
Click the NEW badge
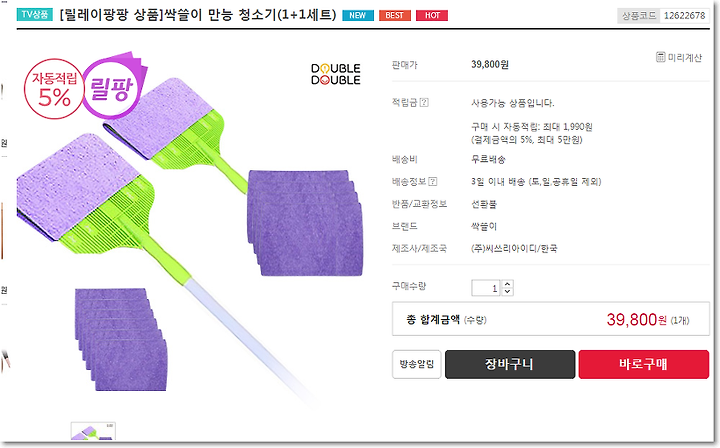tap(358, 15)
